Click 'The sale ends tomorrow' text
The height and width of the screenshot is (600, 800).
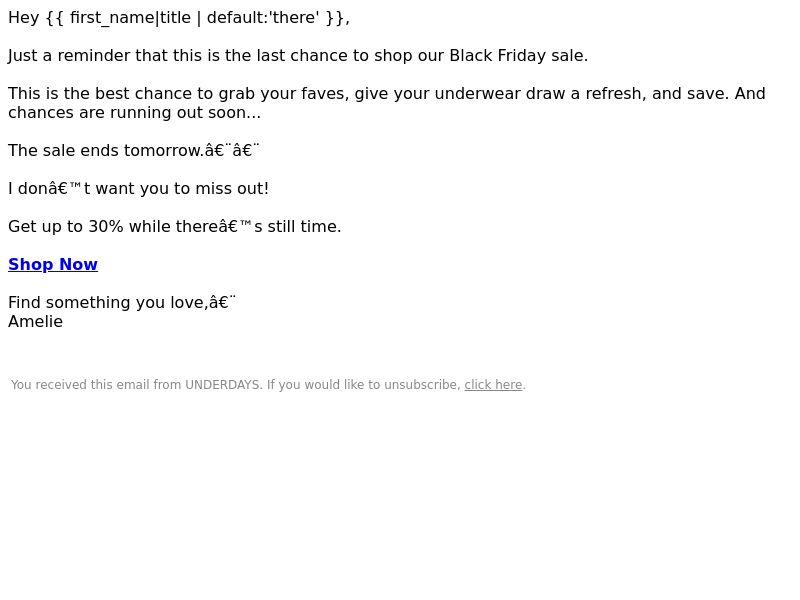106,151
